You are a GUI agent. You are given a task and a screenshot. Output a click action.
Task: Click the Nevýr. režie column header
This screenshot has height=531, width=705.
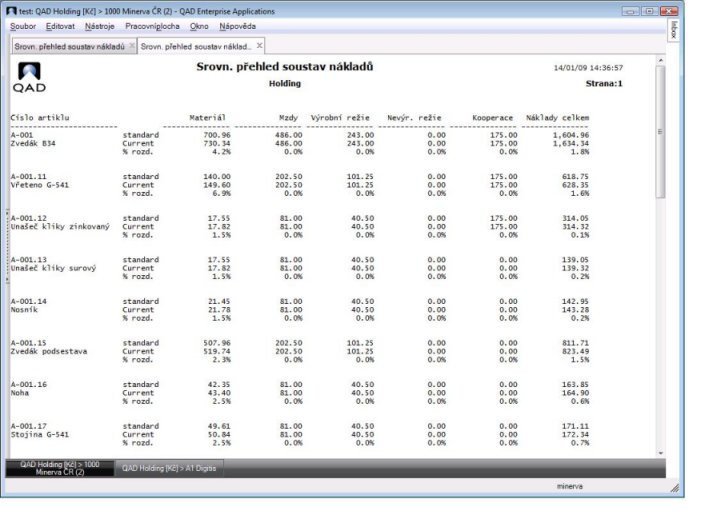click(414, 118)
